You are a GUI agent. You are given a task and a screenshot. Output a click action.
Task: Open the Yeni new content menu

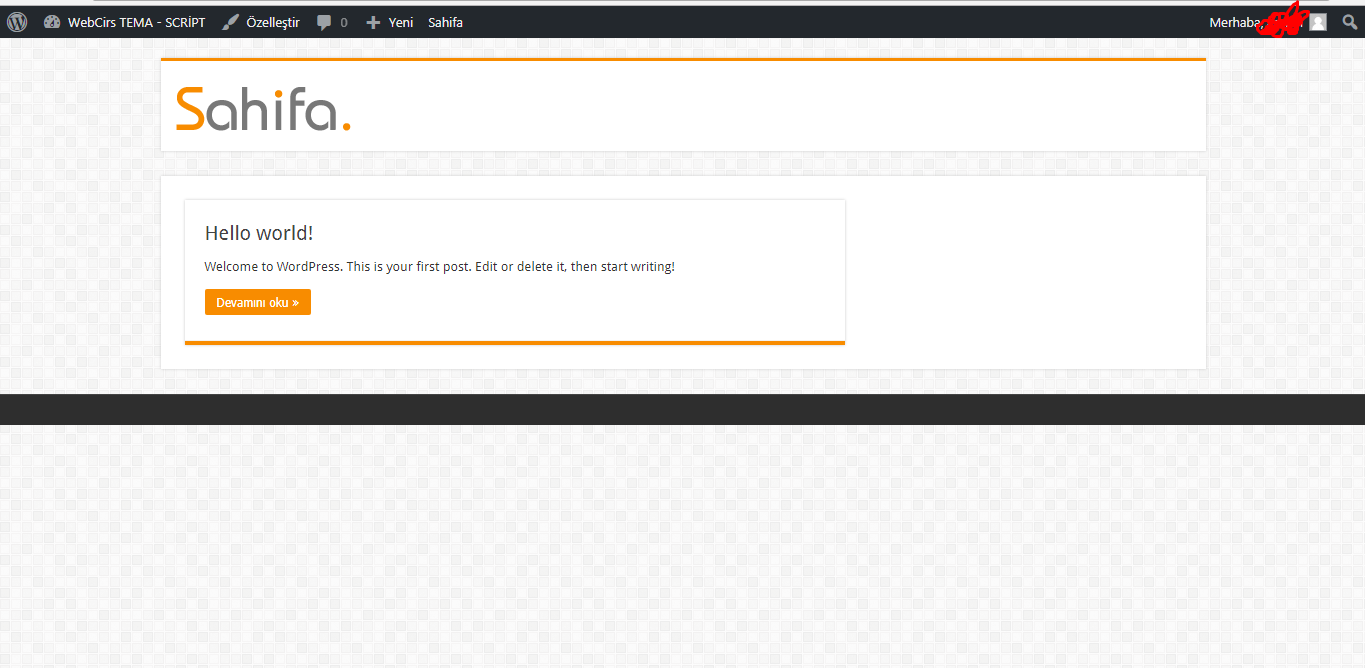[x=390, y=22]
